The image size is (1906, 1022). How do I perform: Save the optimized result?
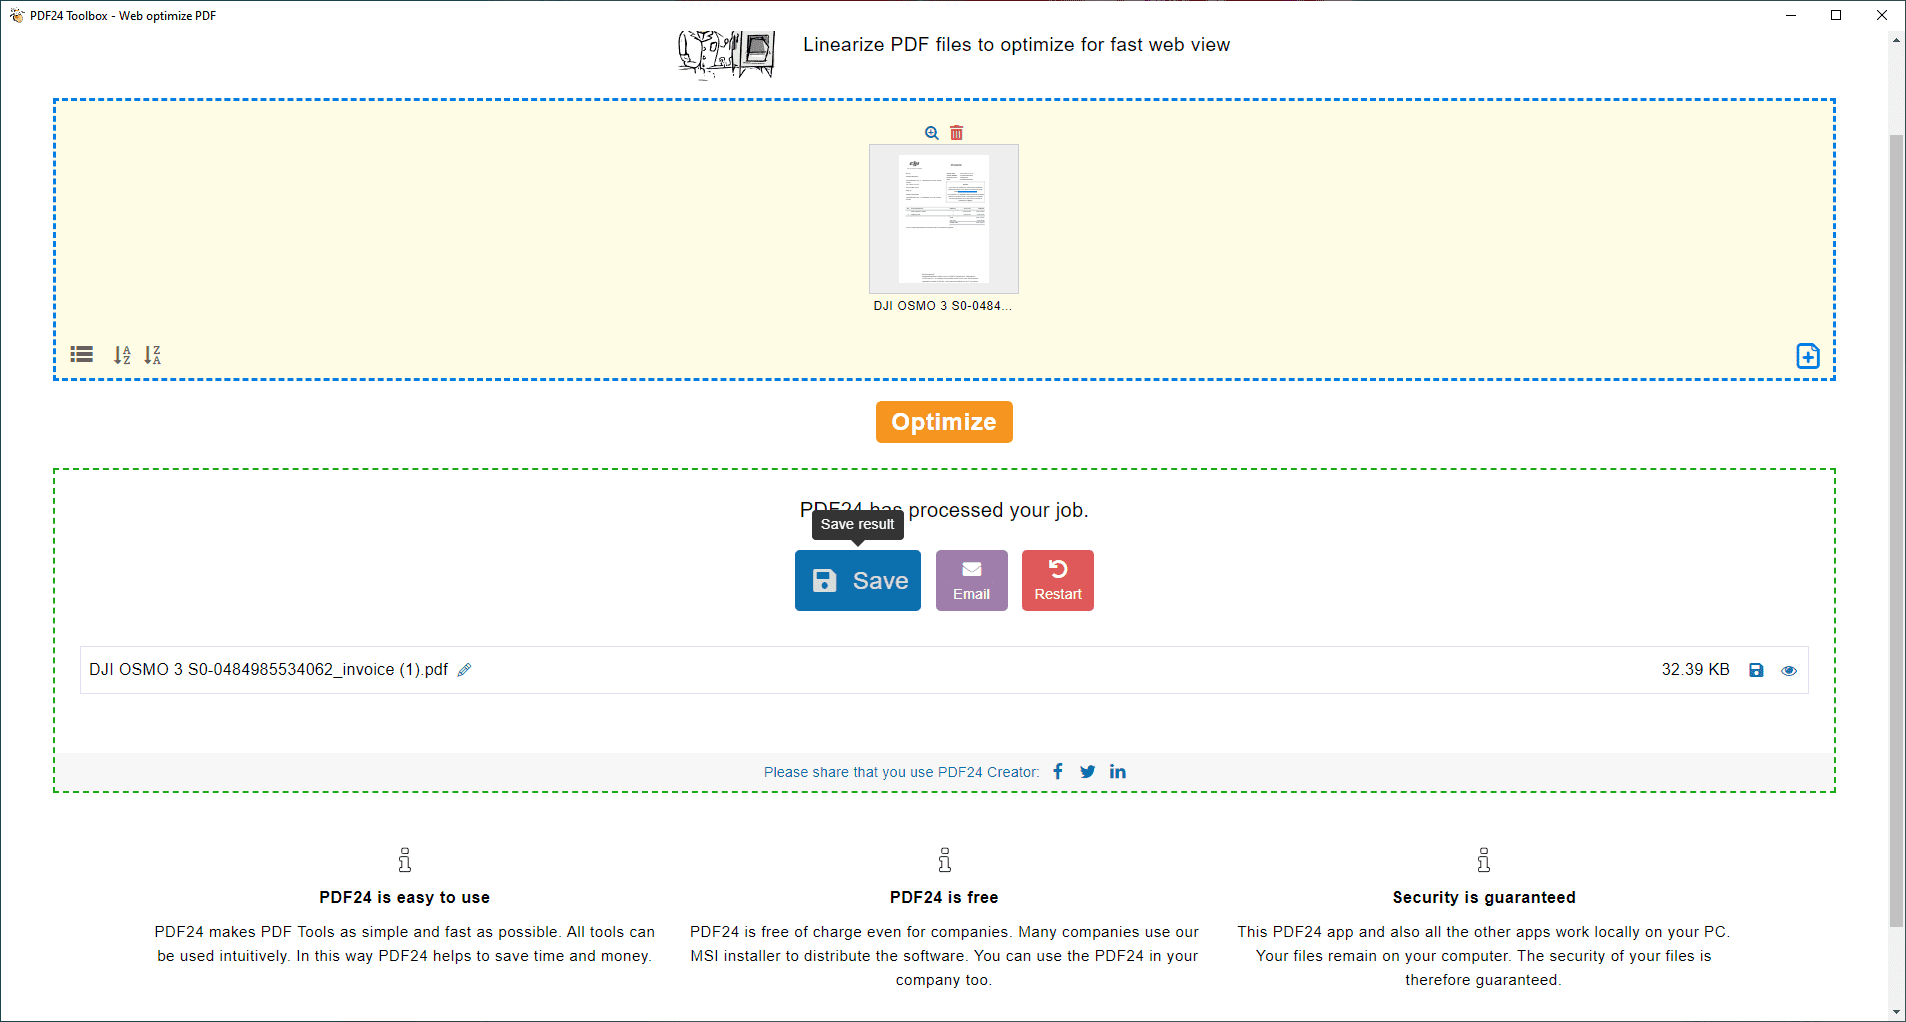coord(858,581)
